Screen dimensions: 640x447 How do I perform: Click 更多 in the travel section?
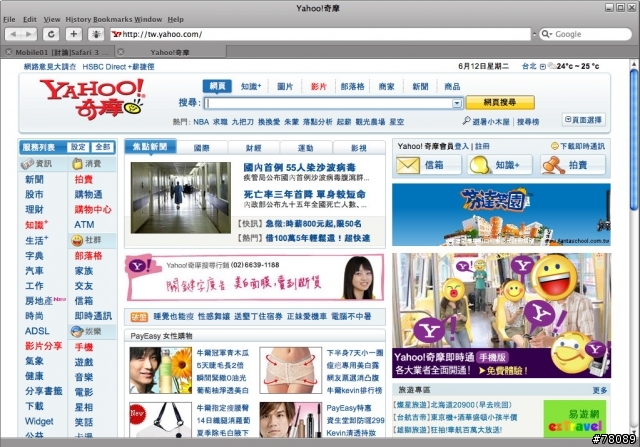pyautogui.click(x=600, y=391)
